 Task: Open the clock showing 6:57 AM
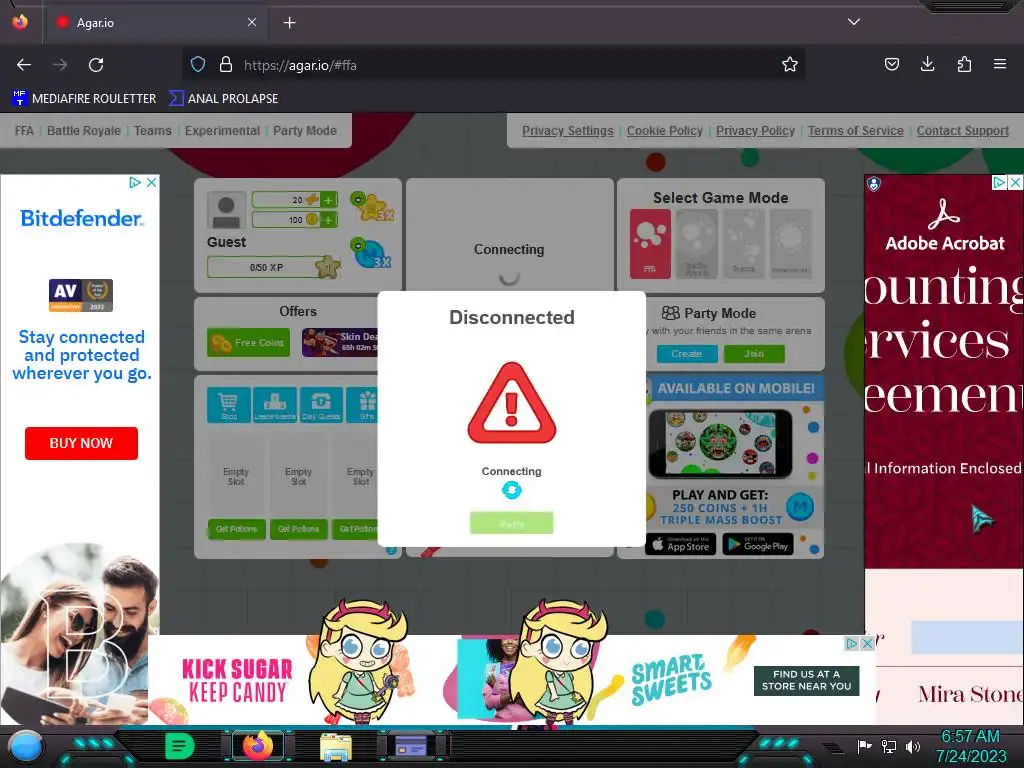click(971, 746)
